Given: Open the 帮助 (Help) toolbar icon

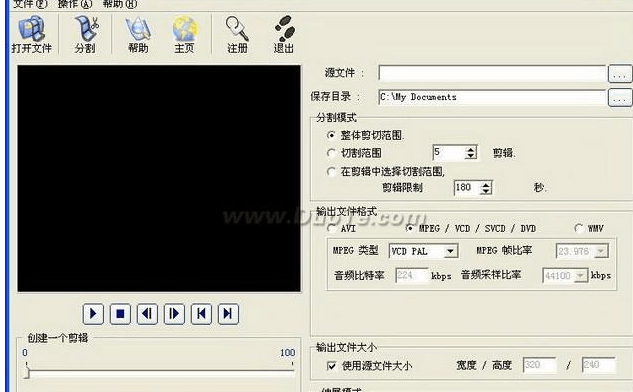Looking at the screenshot, I should point(138,34).
